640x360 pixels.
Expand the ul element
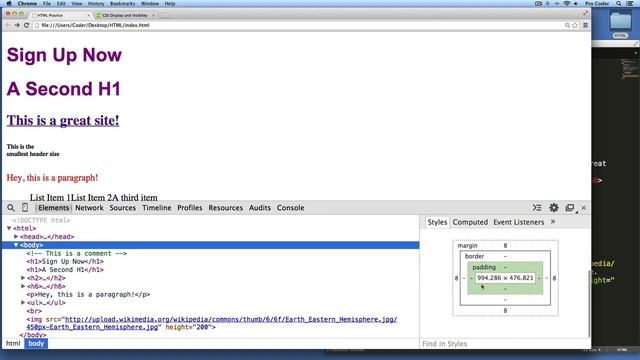23,303
